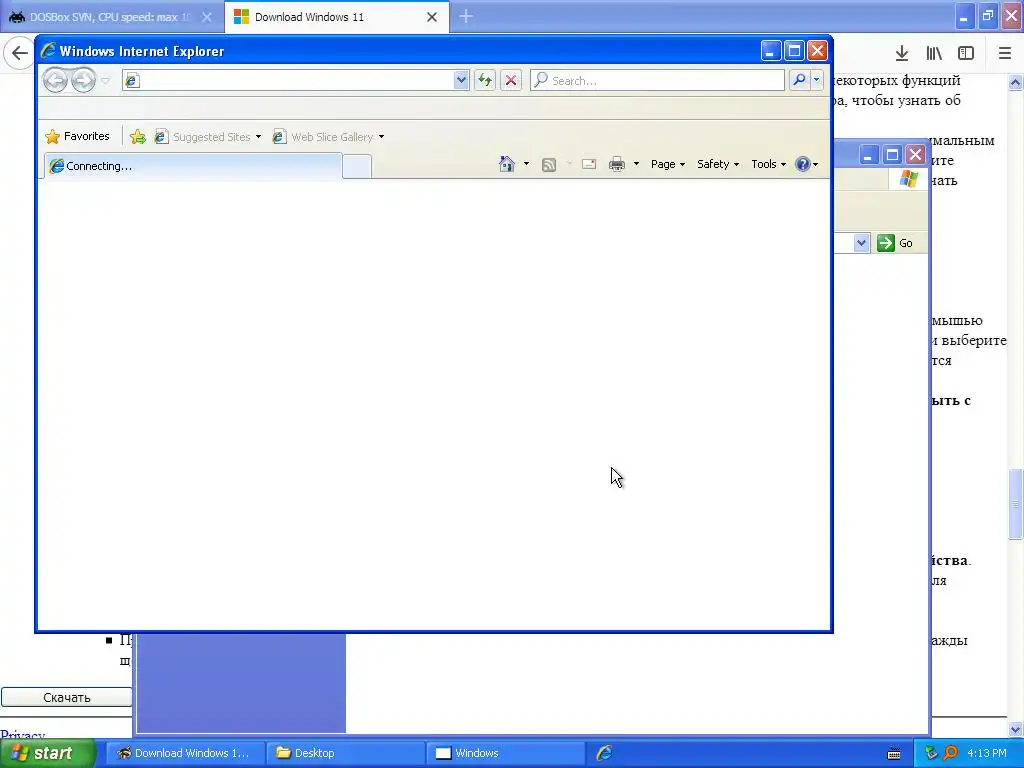Open the Windows Start menu
Image resolution: width=1024 pixels, height=768 pixels.
pos(48,753)
